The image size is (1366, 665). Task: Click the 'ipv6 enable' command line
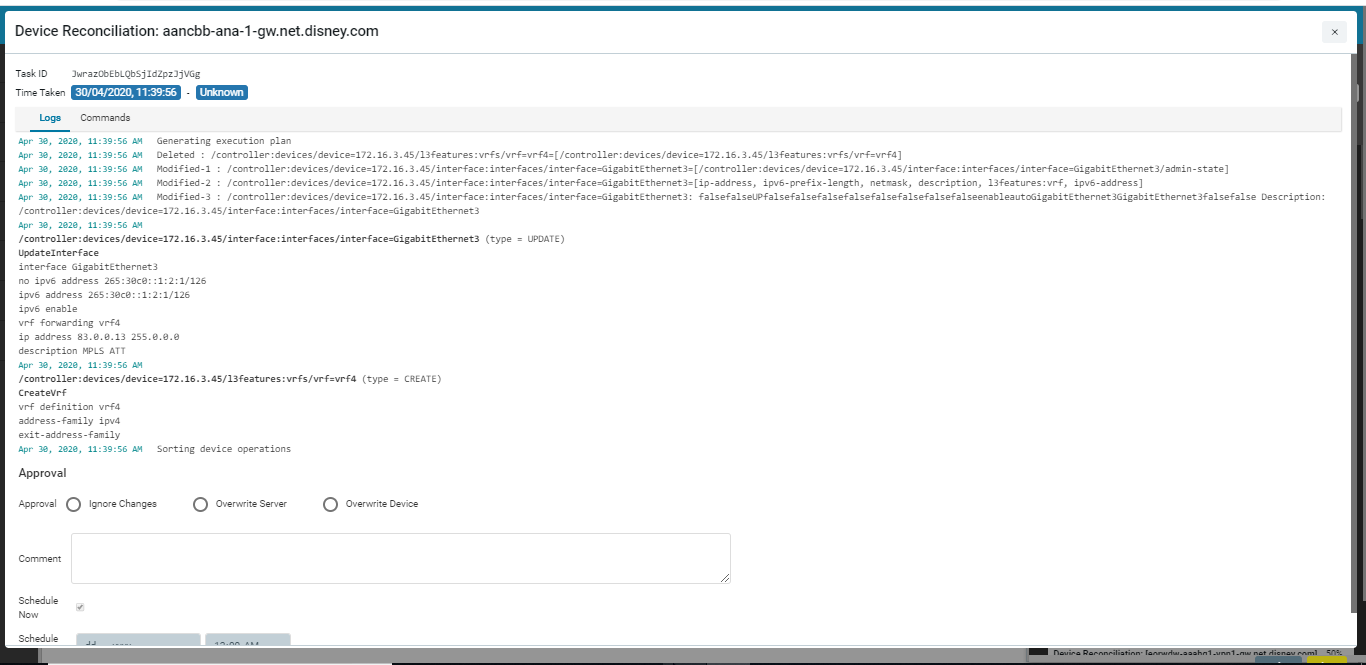[48, 309]
